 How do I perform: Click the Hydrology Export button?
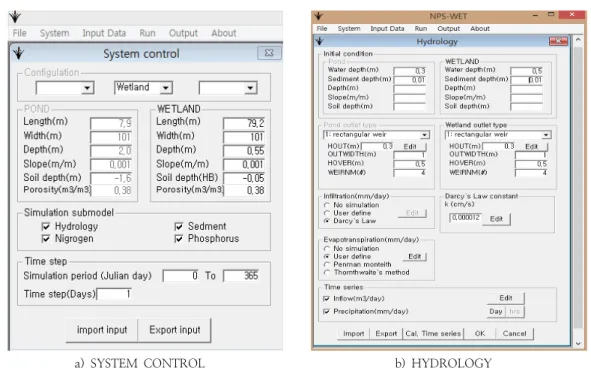pos(386,334)
